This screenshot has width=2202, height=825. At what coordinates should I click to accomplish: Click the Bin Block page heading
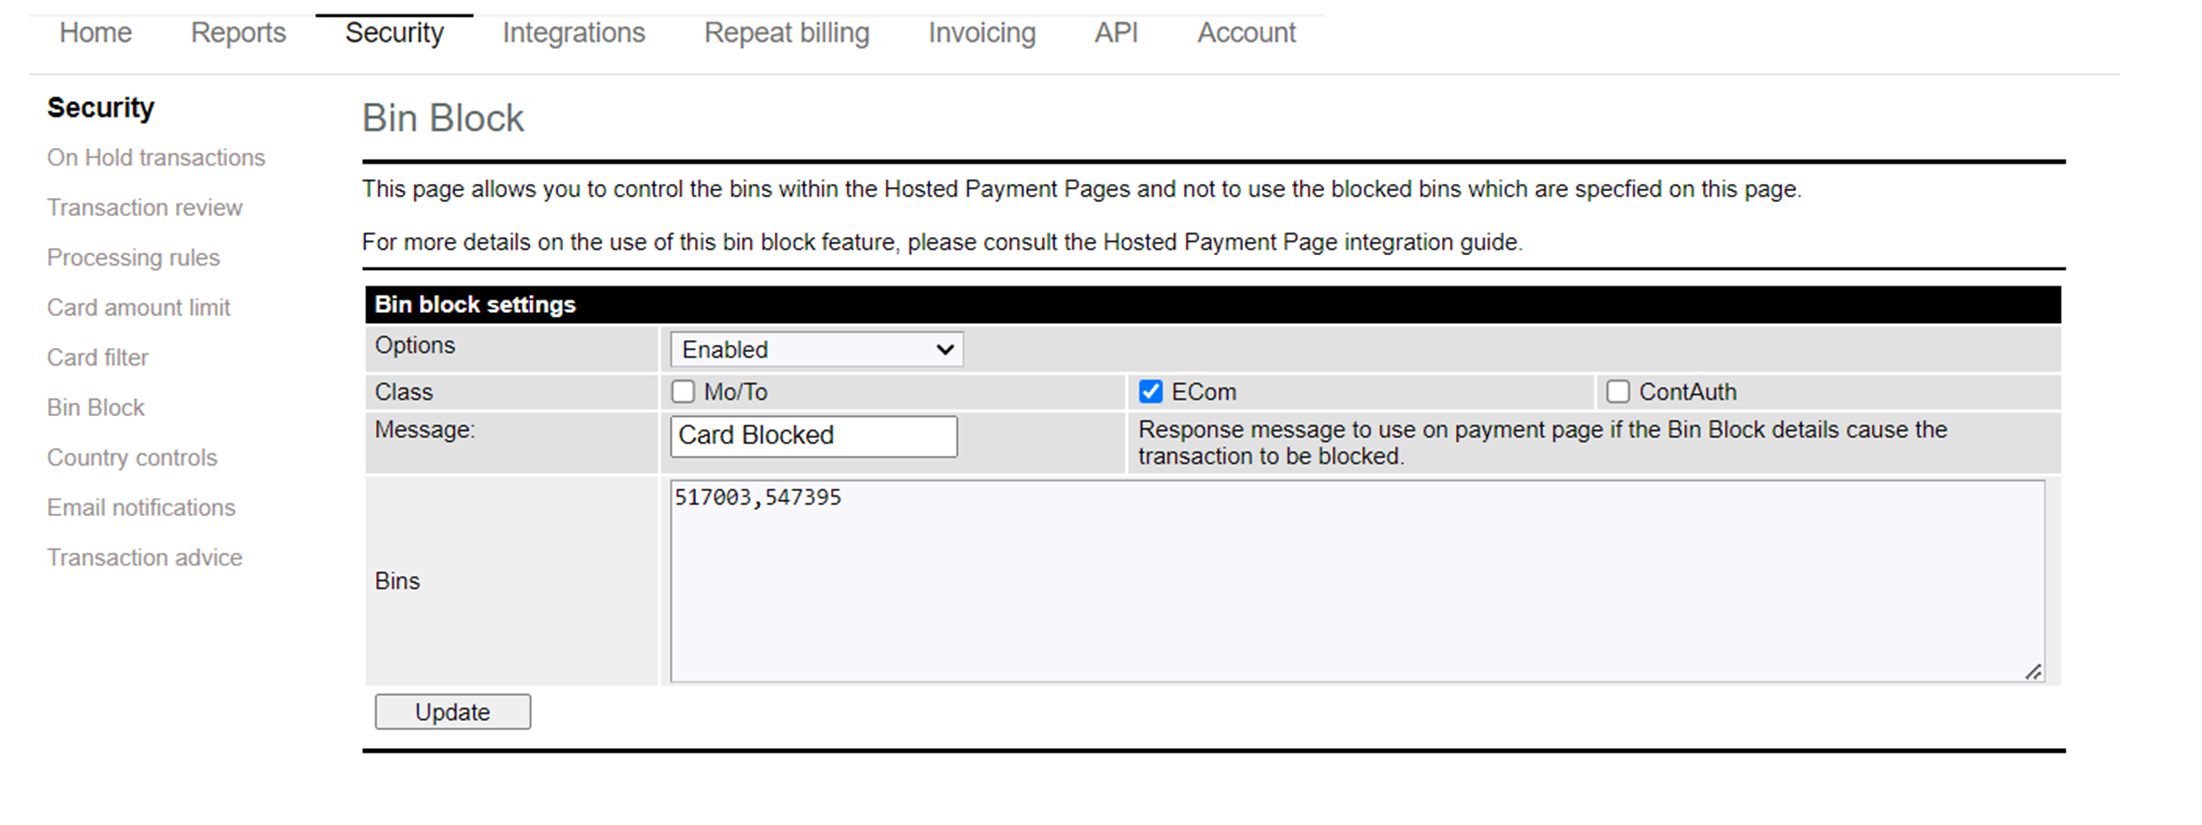(x=443, y=118)
